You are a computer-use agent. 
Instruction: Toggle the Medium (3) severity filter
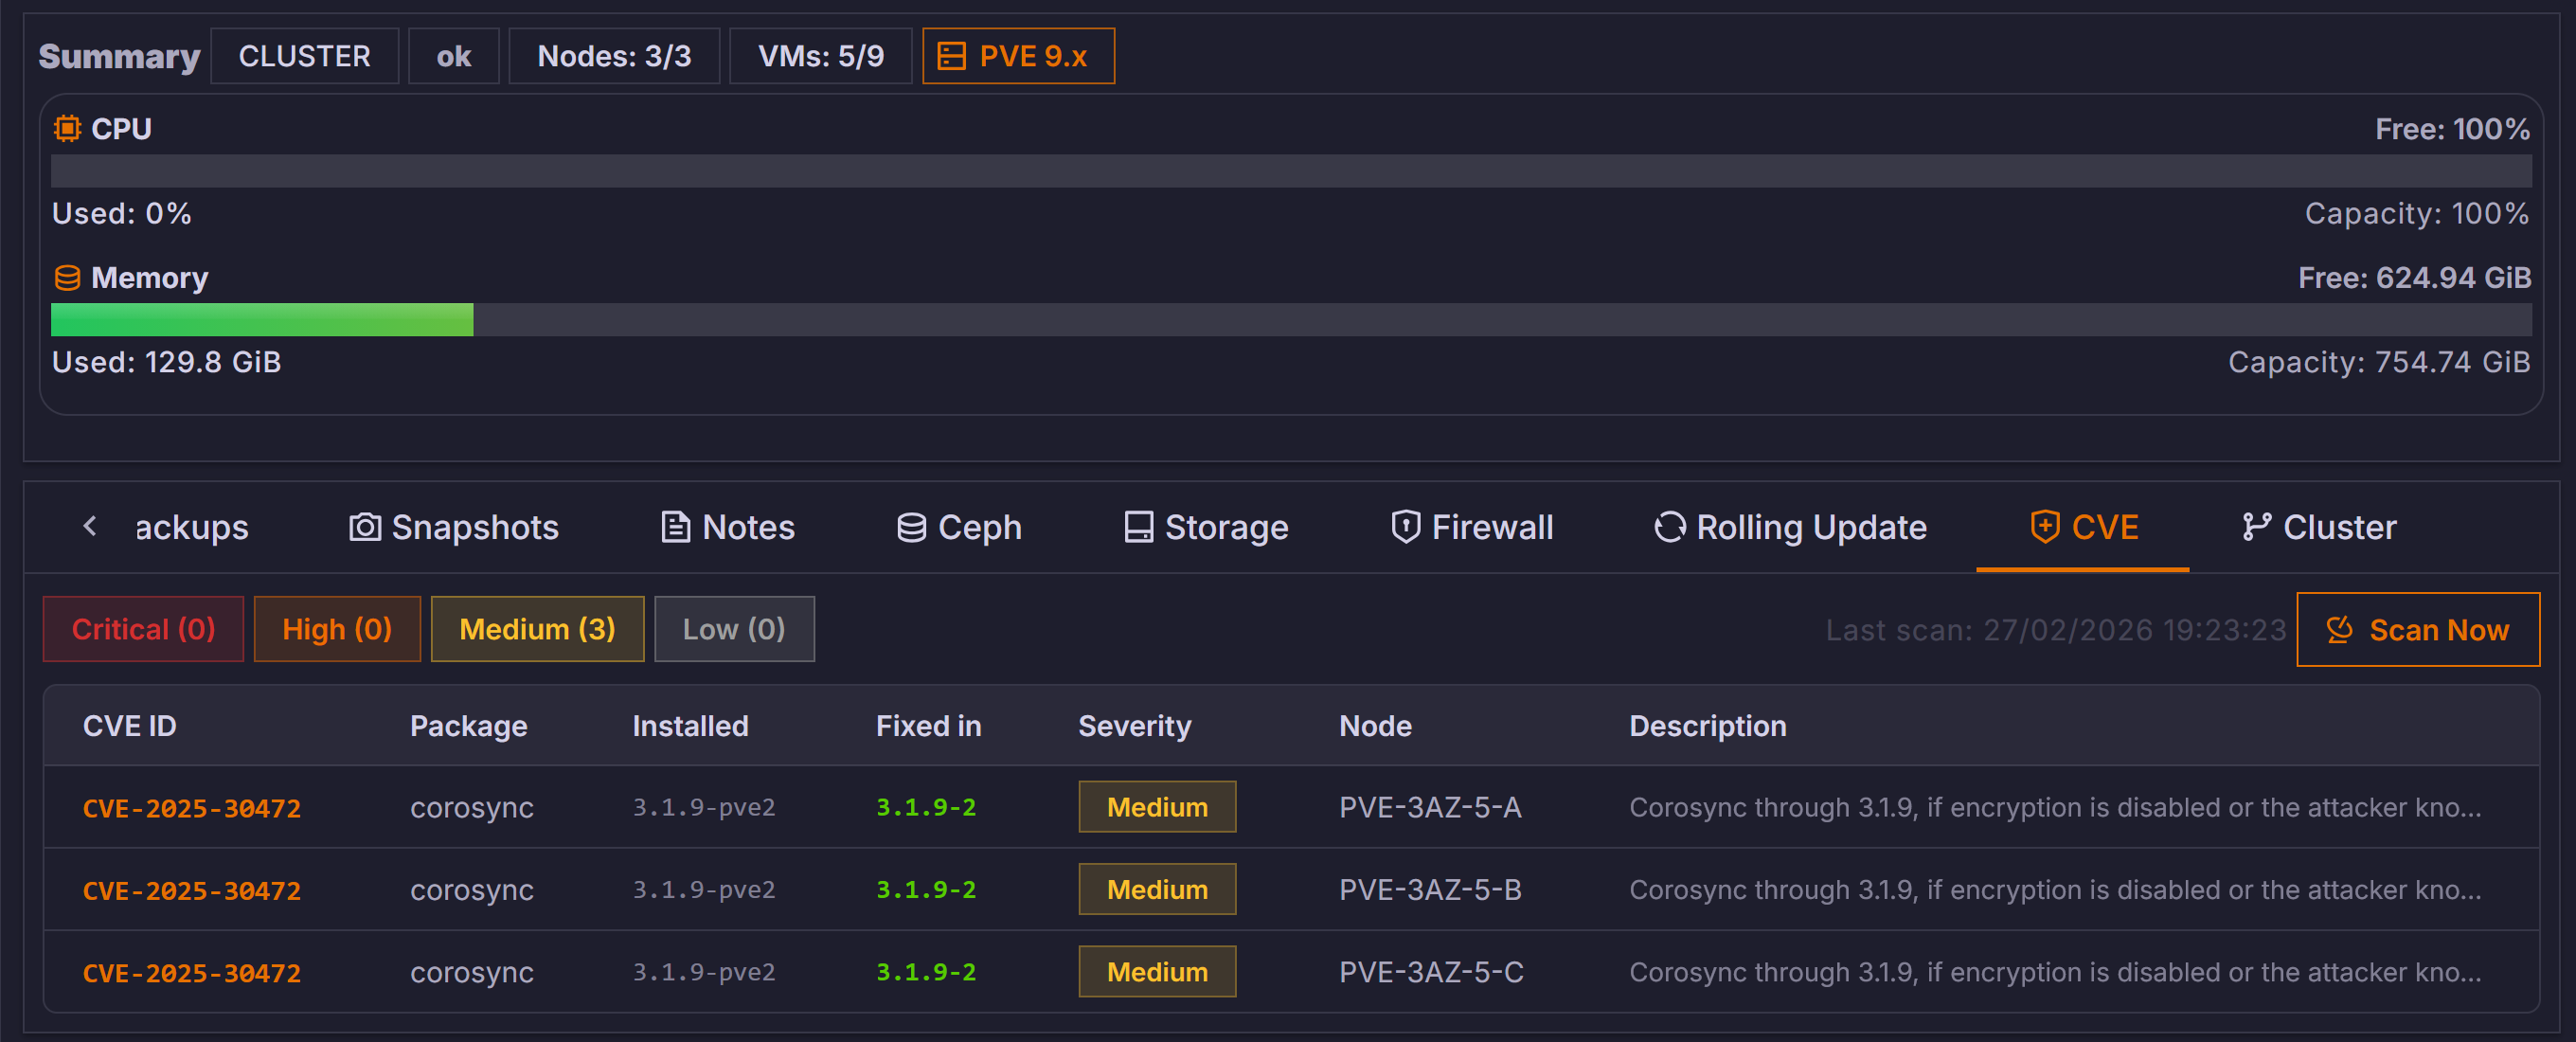tap(537, 629)
